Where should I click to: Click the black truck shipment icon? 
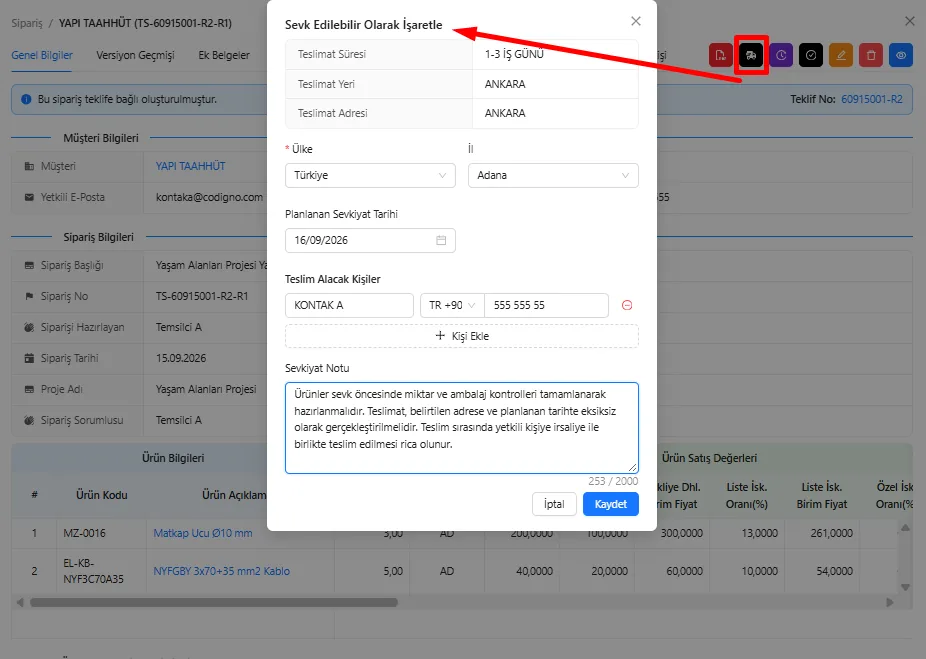[x=751, y=56]
